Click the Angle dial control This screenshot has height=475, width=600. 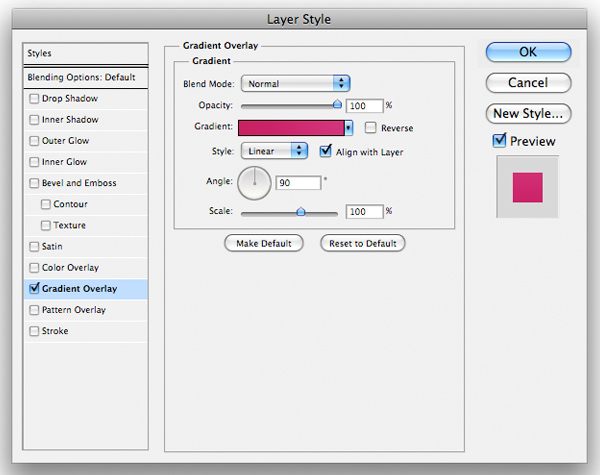pyautogui.click(x=254, y=183)
